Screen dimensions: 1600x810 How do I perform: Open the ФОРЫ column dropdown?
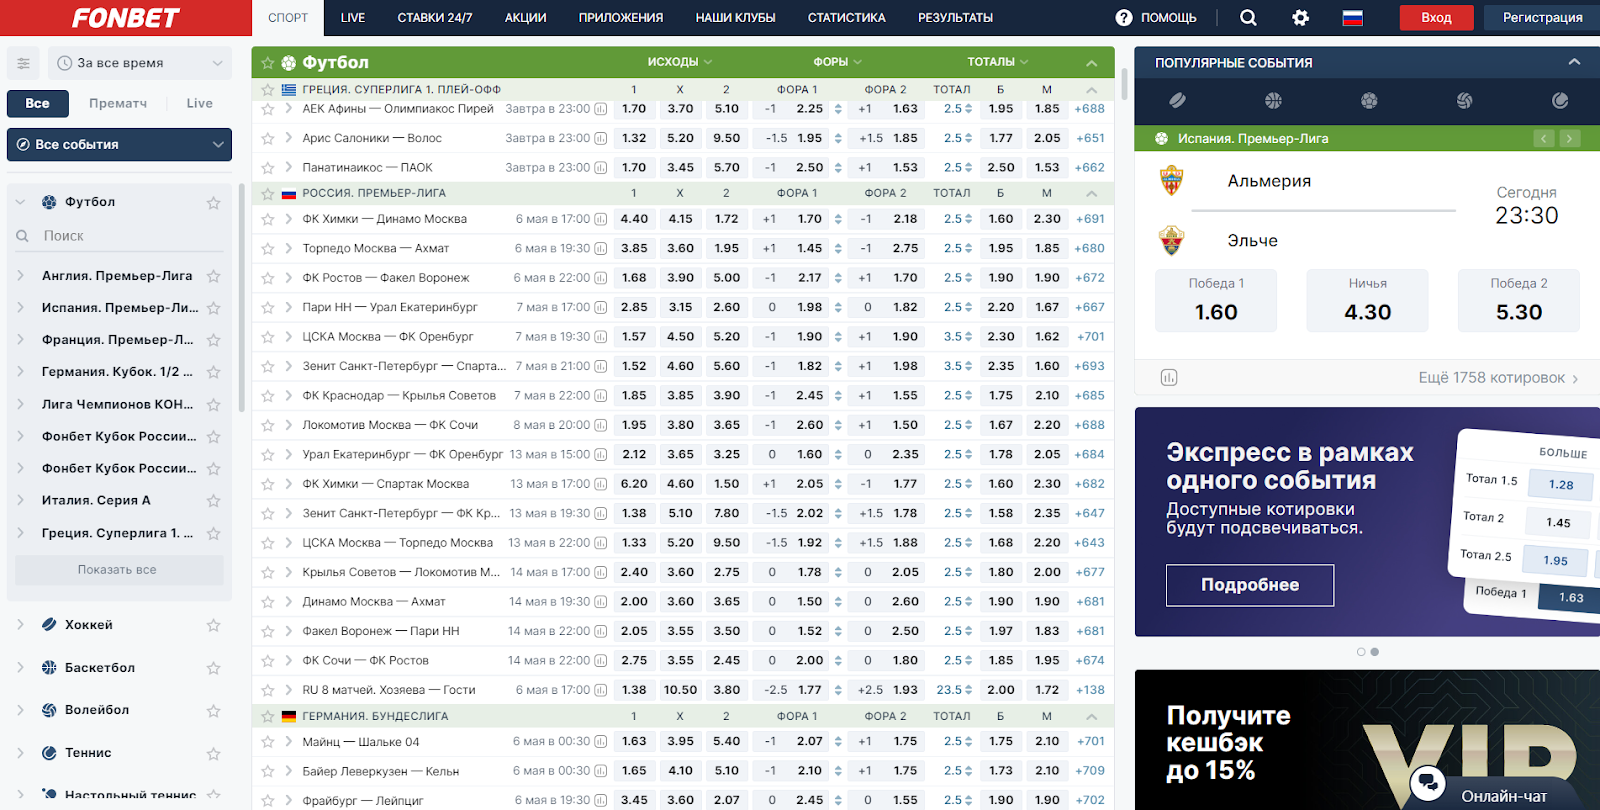point(837,62)
